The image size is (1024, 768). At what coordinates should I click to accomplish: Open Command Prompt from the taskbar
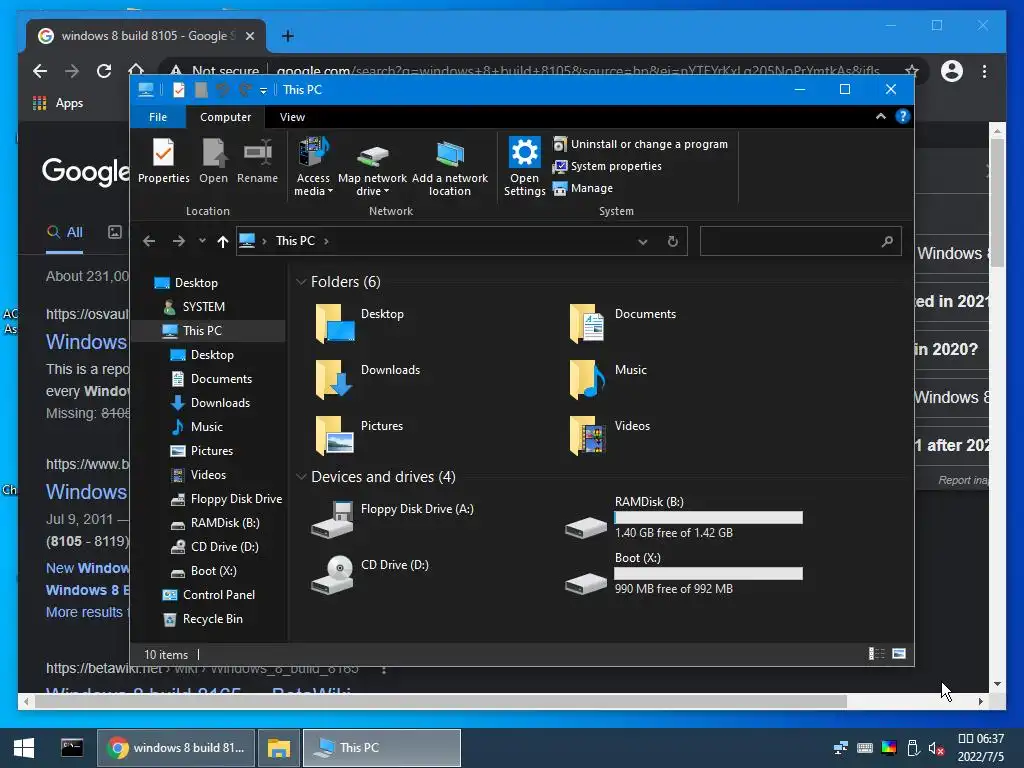(x=72, y=748)
